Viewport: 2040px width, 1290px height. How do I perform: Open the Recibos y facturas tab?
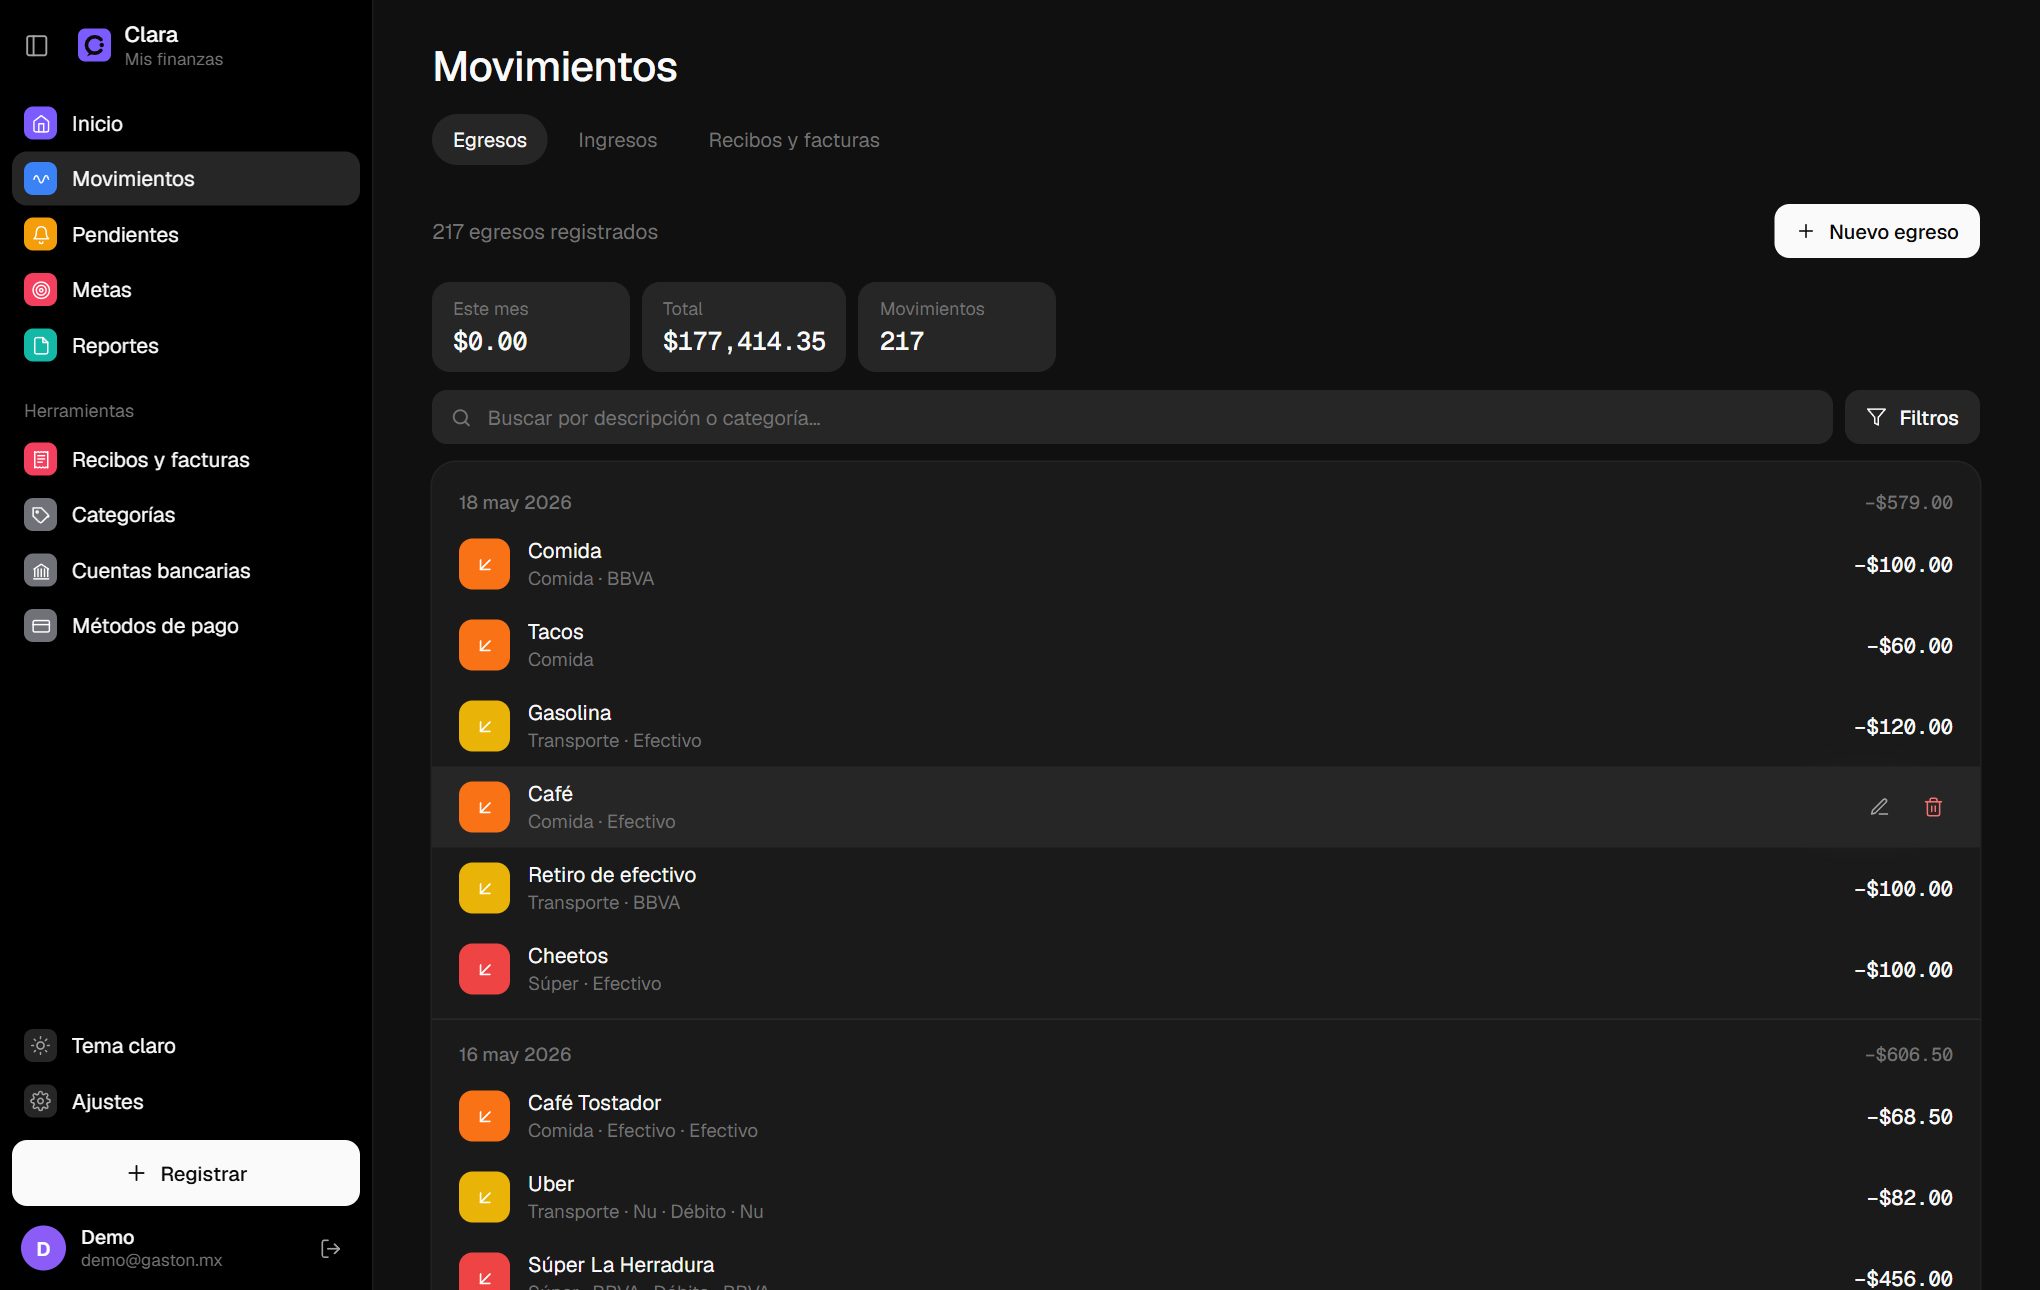coord(794,140)
